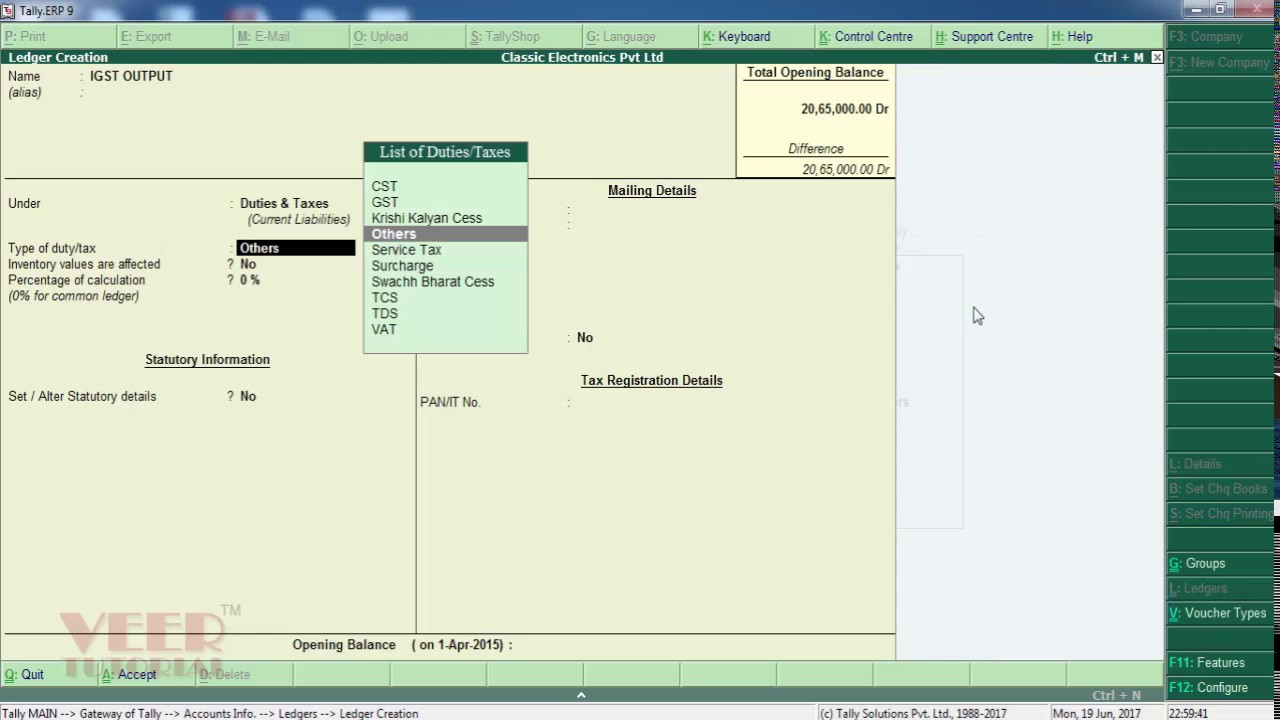Open Ledgers from the side panel
This screenshot has width=1280, height=720.
click(1221, 589)
